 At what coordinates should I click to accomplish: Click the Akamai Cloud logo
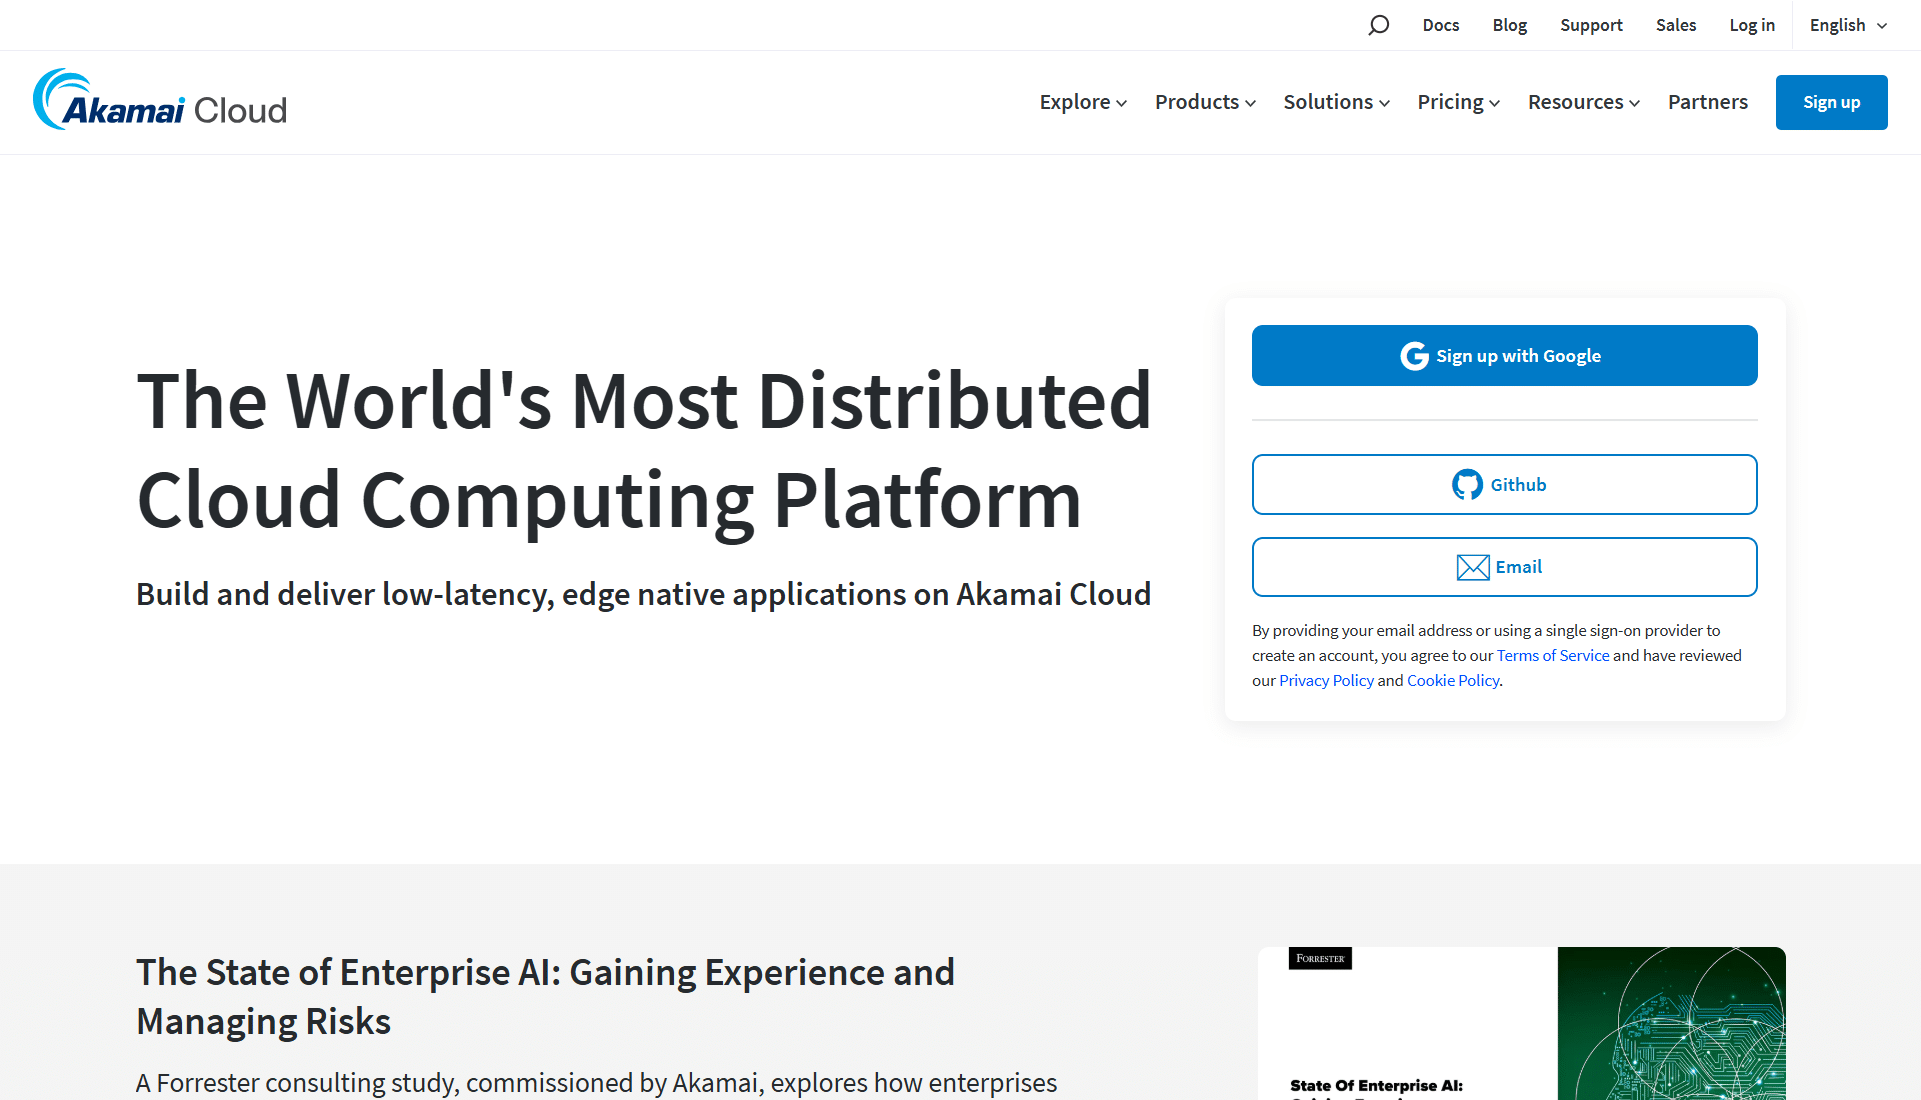pos(160,102)
